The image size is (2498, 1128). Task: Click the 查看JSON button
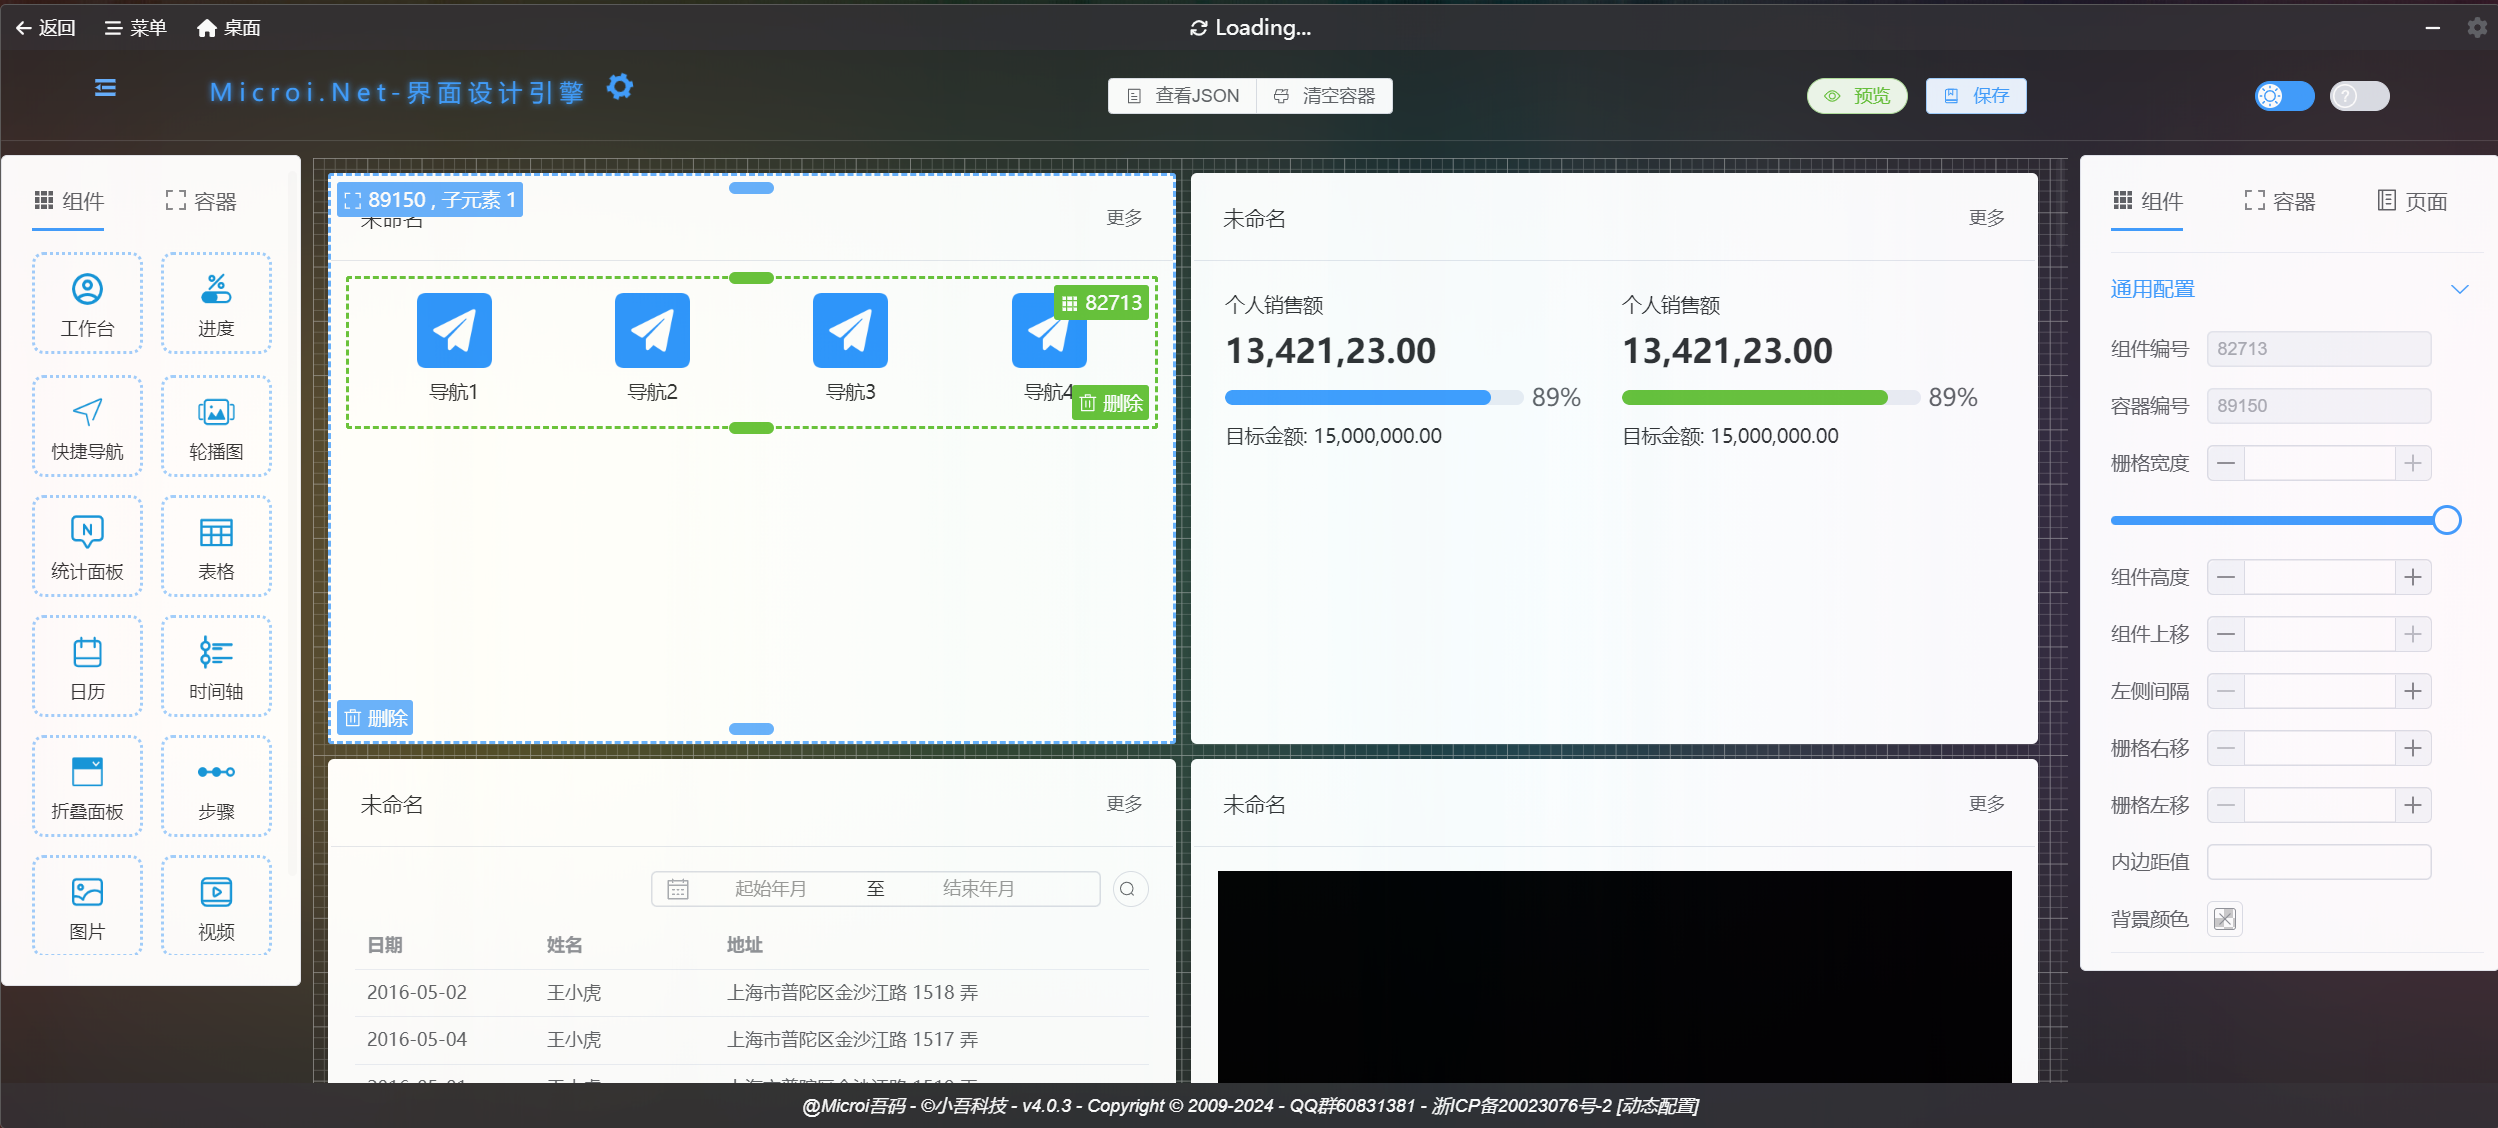tap(1183, 96)
